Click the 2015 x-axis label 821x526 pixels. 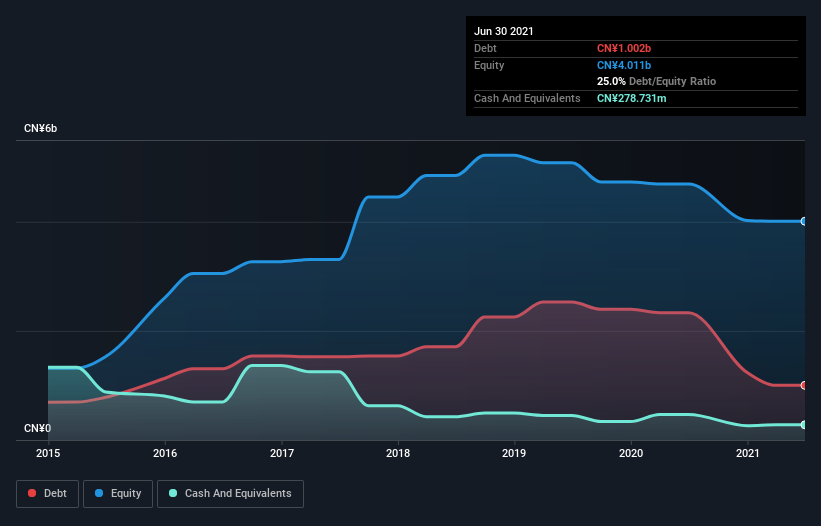point(48,453)
